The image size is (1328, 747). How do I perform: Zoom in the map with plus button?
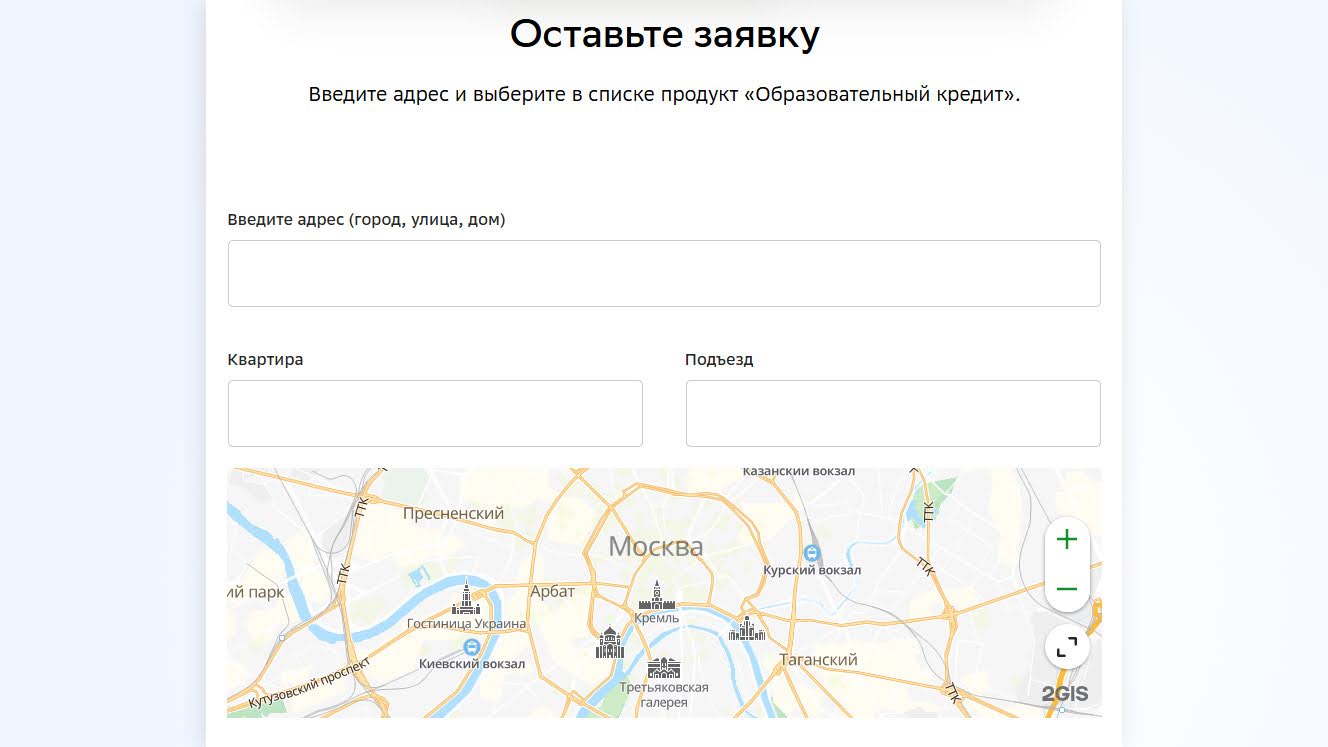1067,540
